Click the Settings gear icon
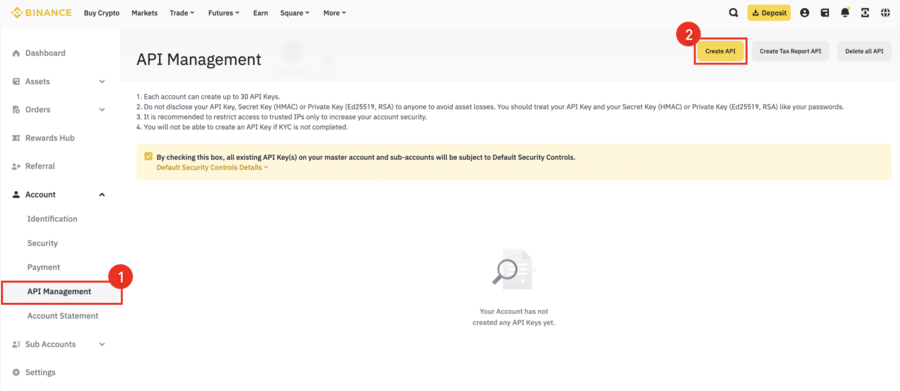Image resolution: width=900 pixels, height=391 pixels. point(16,373)
